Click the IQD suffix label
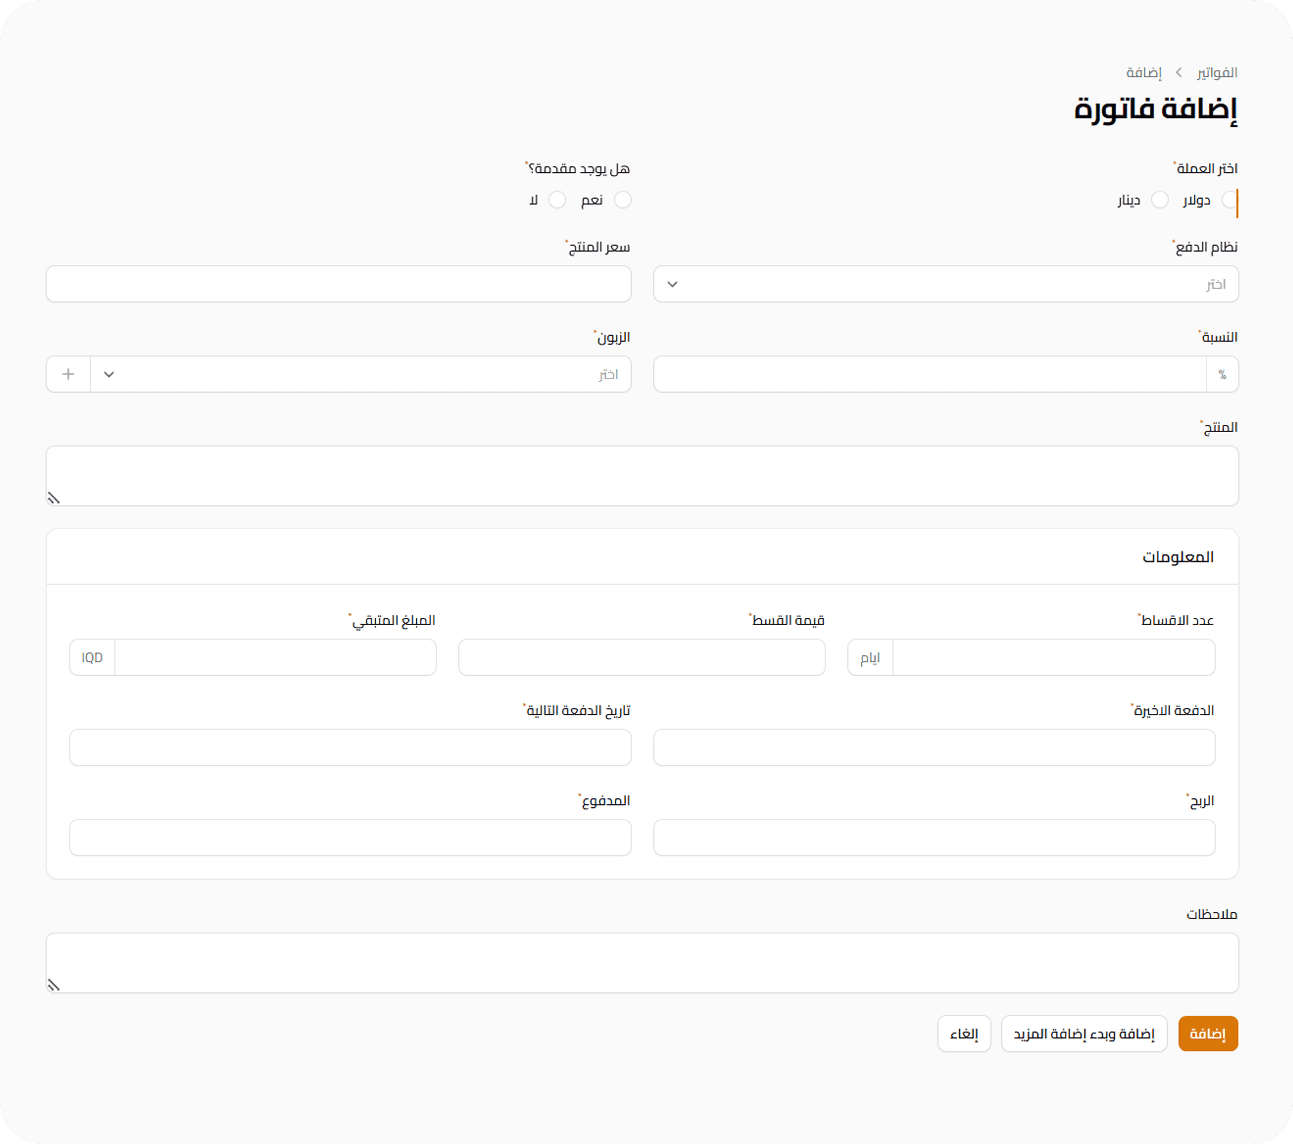Image resolution: width=1293 pixels, height=1144 pixels. tap(92, 657)
